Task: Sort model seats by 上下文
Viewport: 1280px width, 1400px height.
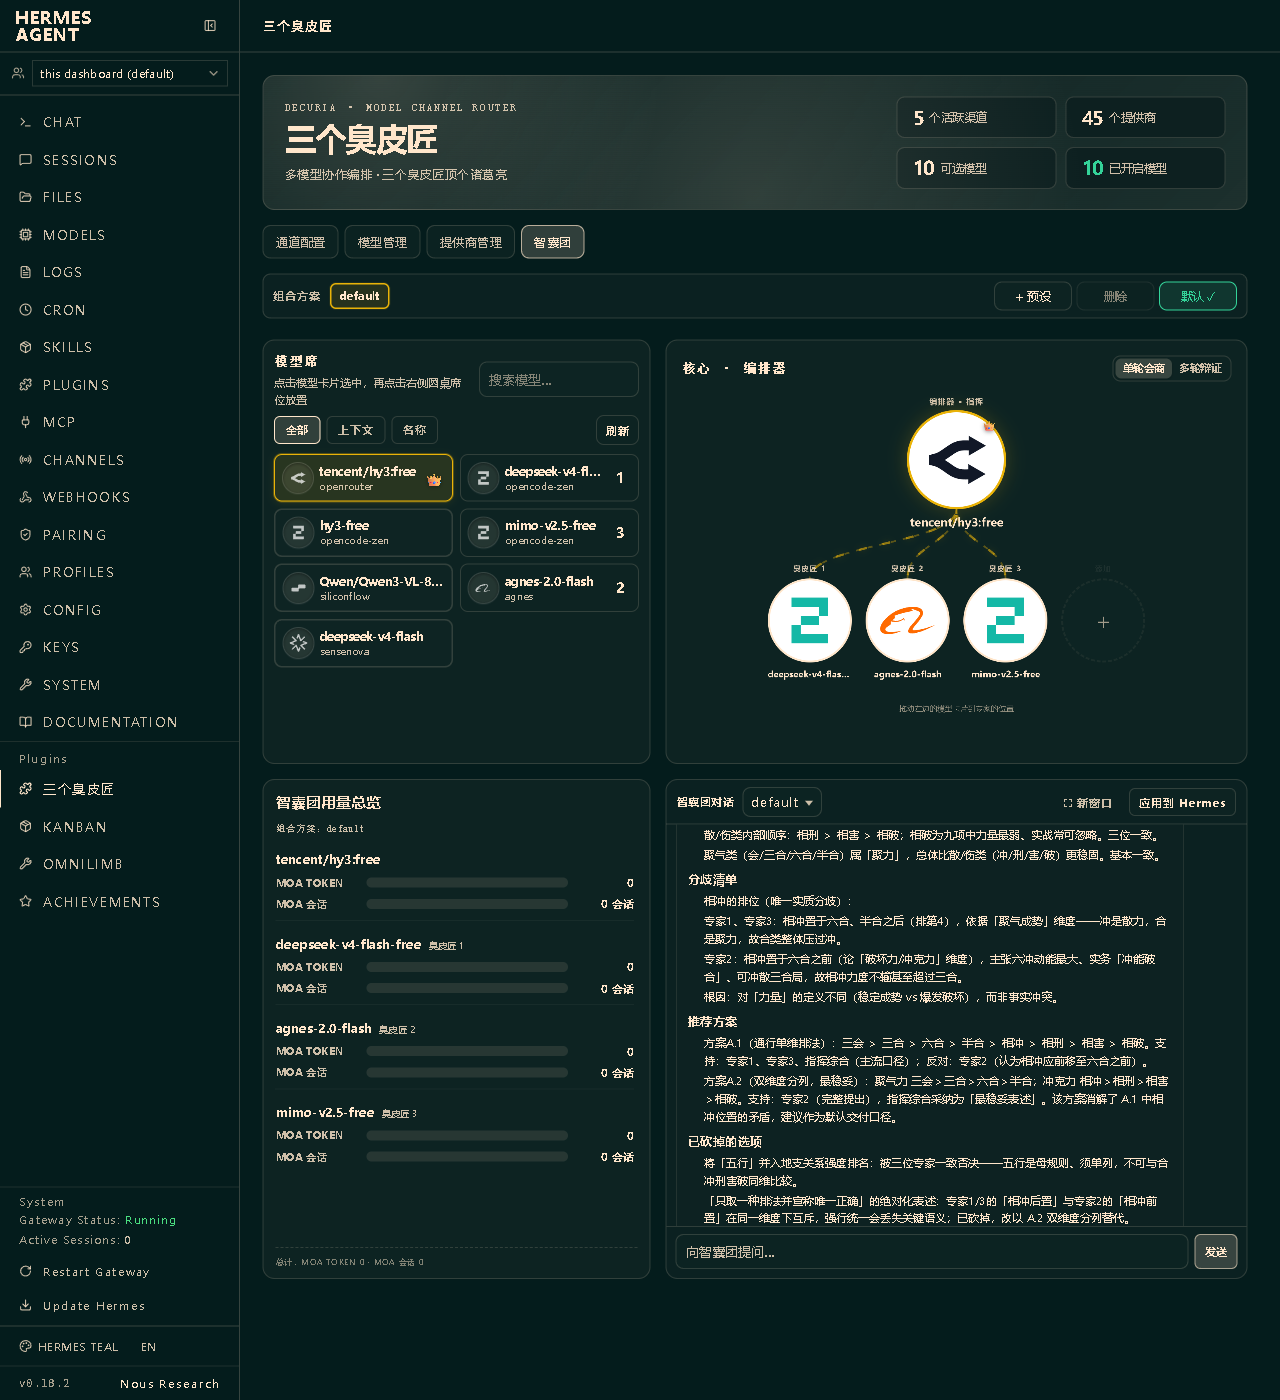Action: (355, 430)
